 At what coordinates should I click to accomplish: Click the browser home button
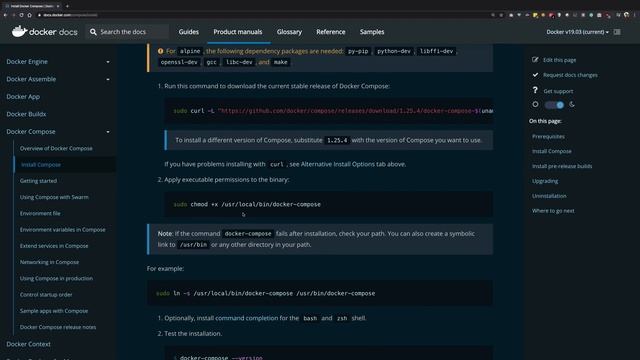click(x=29, y=15)
